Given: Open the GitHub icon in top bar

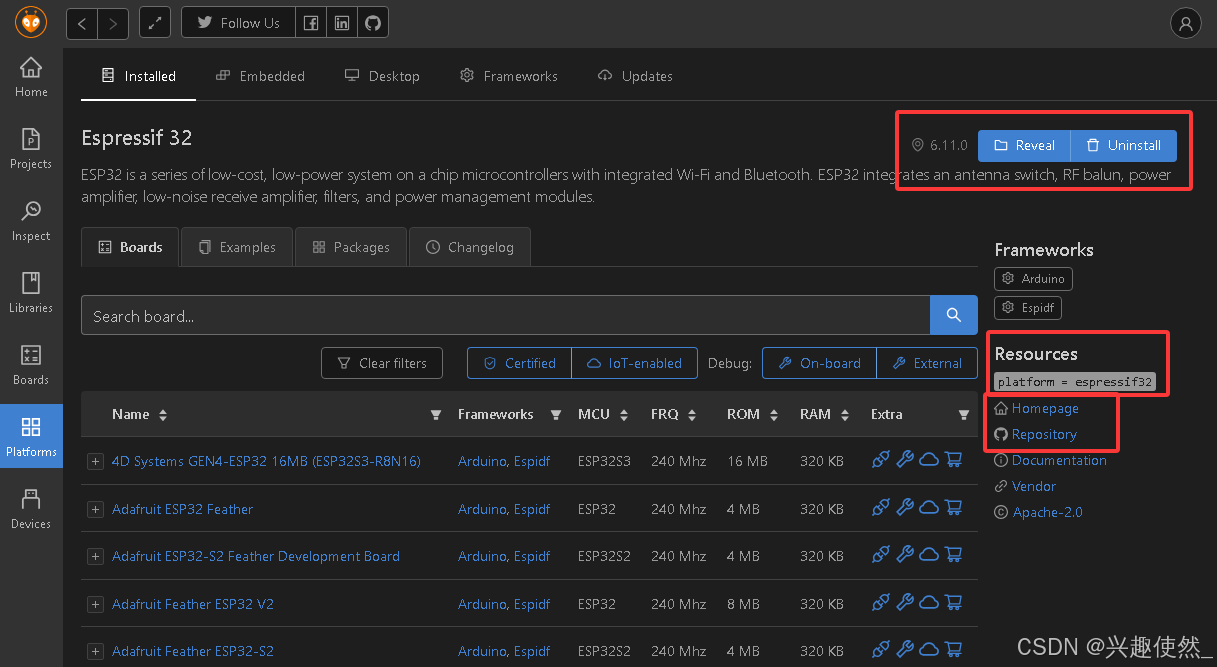Looking at the screenshot, I should point(373,23).
